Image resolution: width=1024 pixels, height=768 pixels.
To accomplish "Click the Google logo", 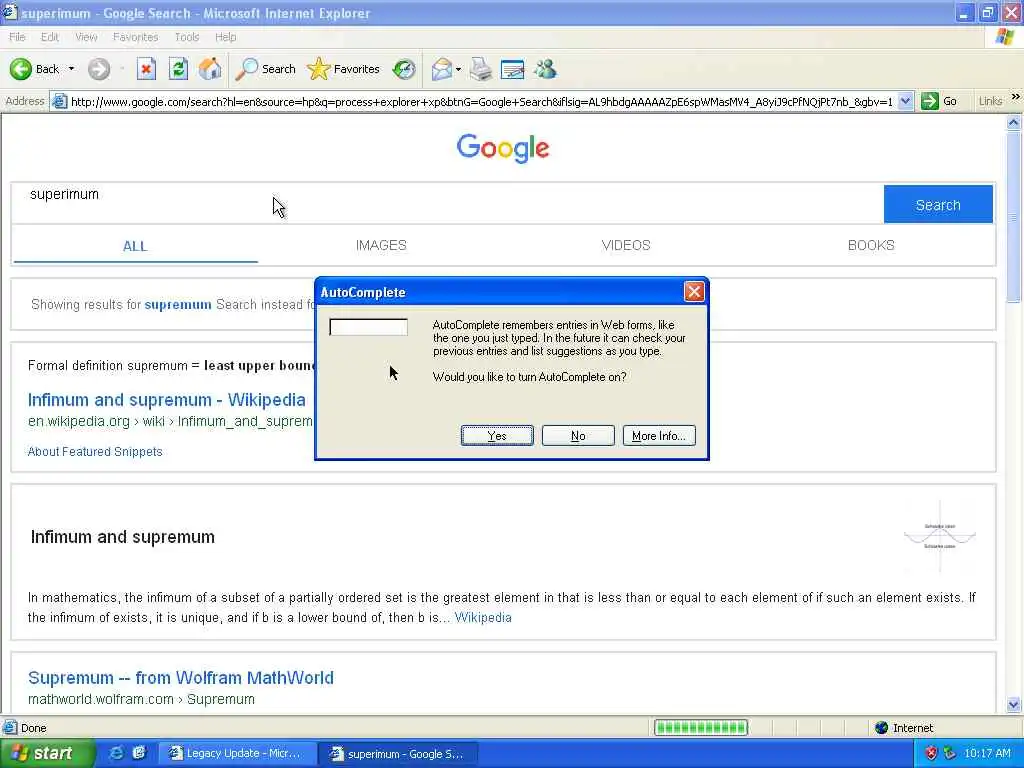I will click(x=503, y=148).
